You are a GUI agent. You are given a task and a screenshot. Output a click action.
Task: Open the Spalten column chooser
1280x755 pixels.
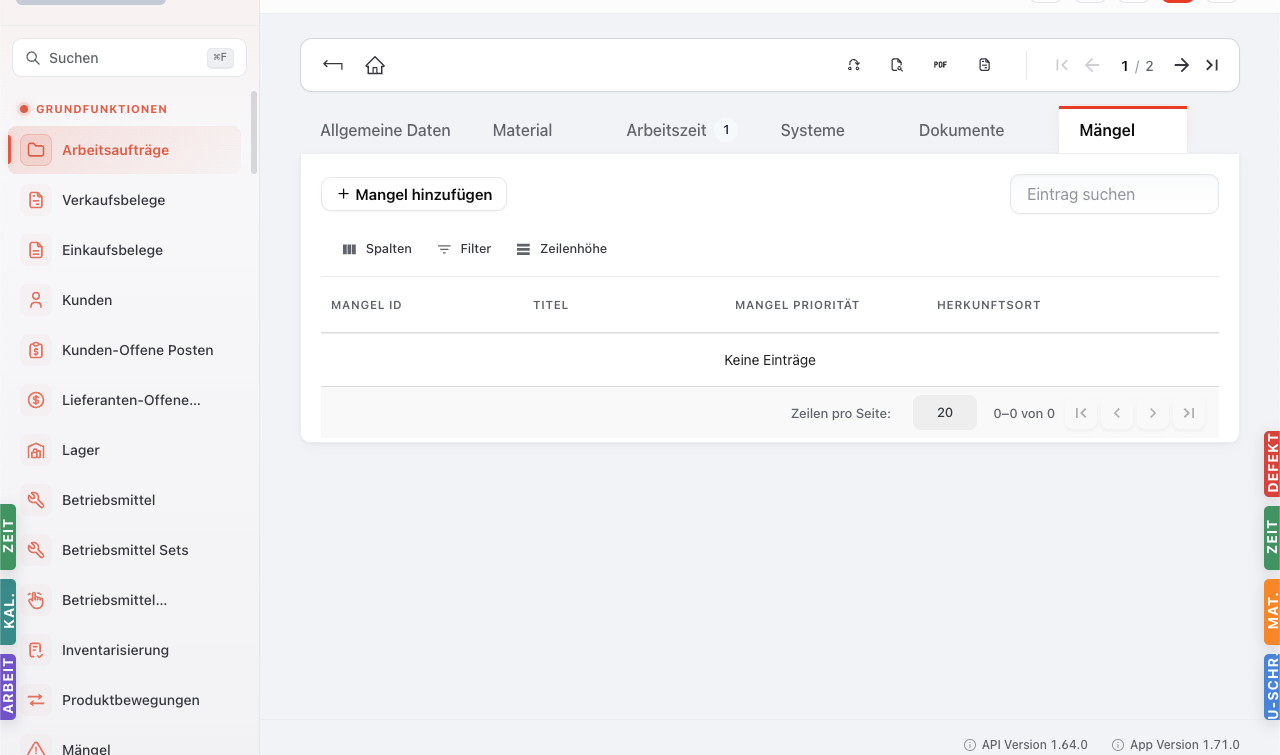pos(377,249)
